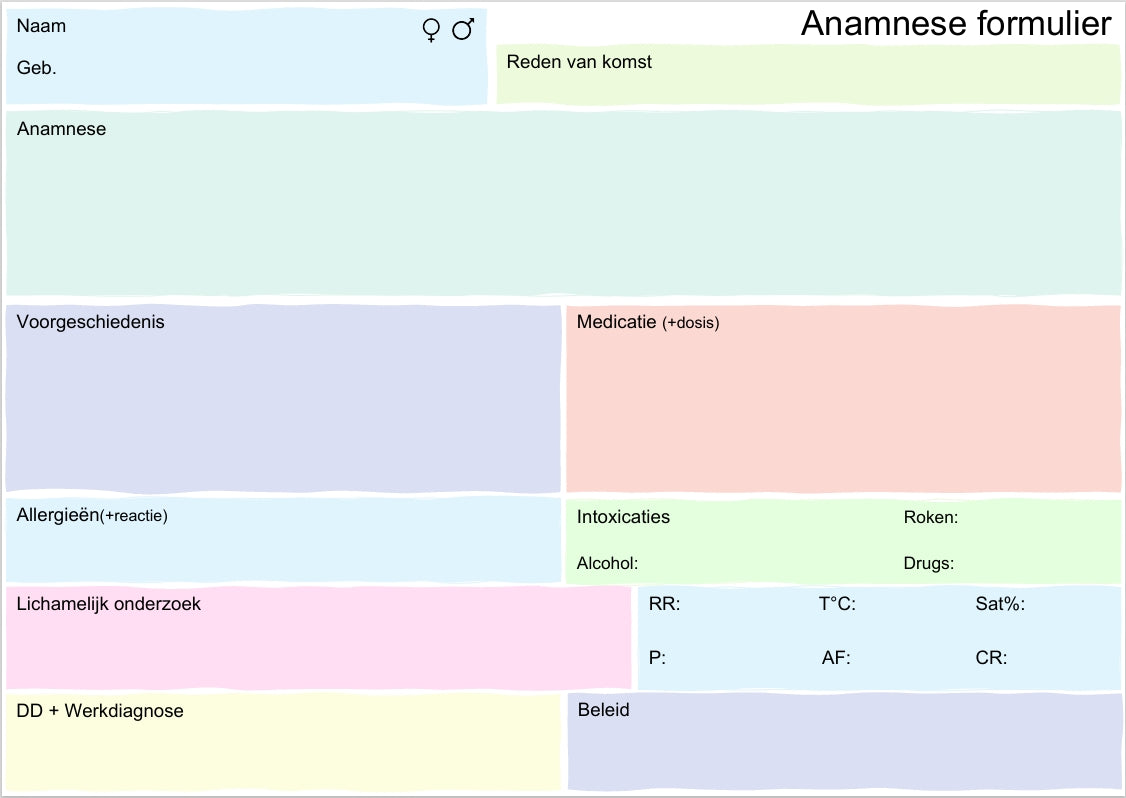Click the Anamnese formulier title
Screen dimensions: 1126x798
pos(956,23)
